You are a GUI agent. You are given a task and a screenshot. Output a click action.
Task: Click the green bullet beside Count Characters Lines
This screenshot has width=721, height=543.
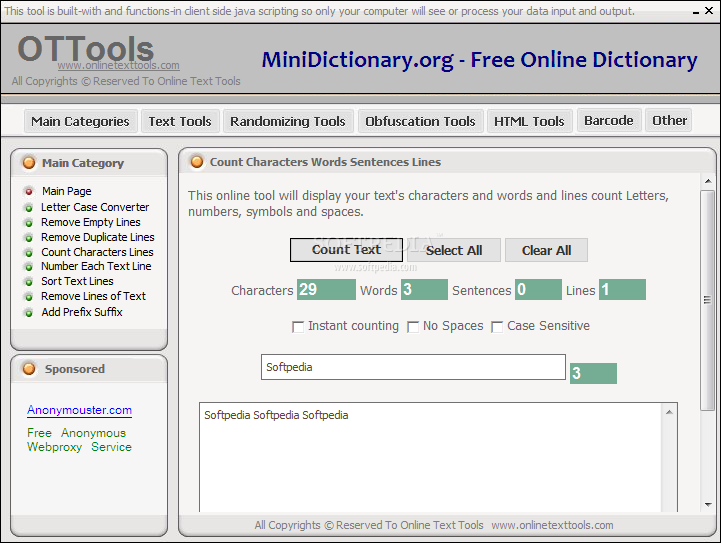coord(29,253)
